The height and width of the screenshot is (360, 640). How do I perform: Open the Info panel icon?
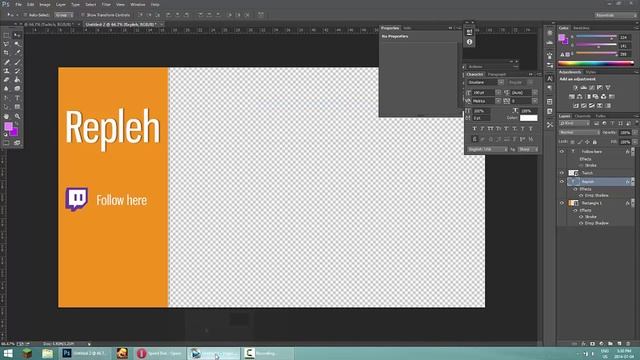coord(469,42)
